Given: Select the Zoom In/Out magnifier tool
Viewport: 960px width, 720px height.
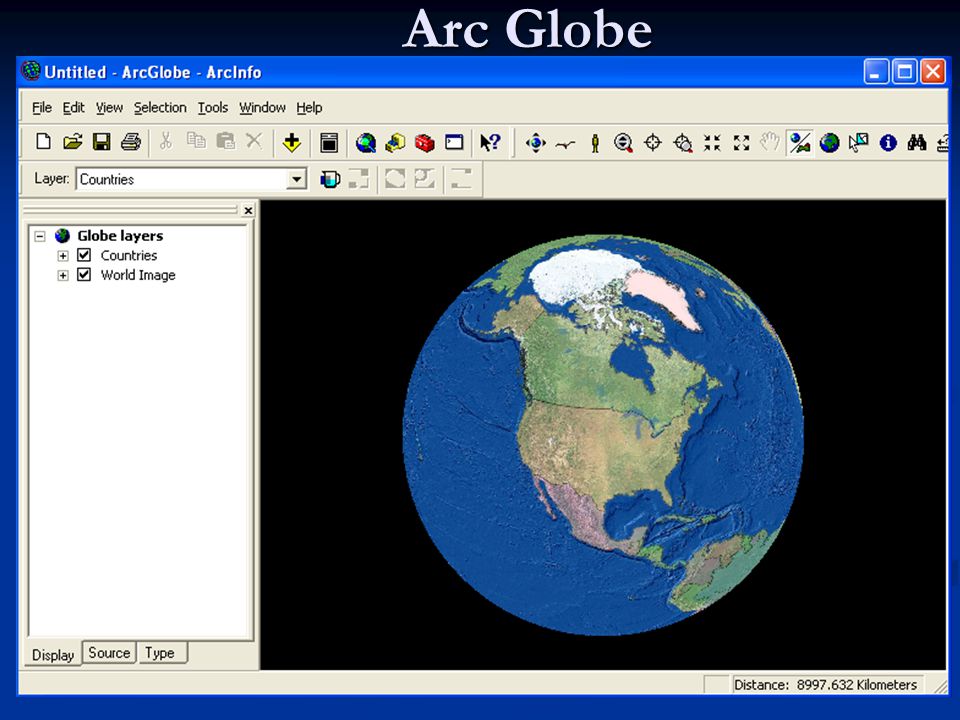Looking at the screenshot, I should click(623, 143).
